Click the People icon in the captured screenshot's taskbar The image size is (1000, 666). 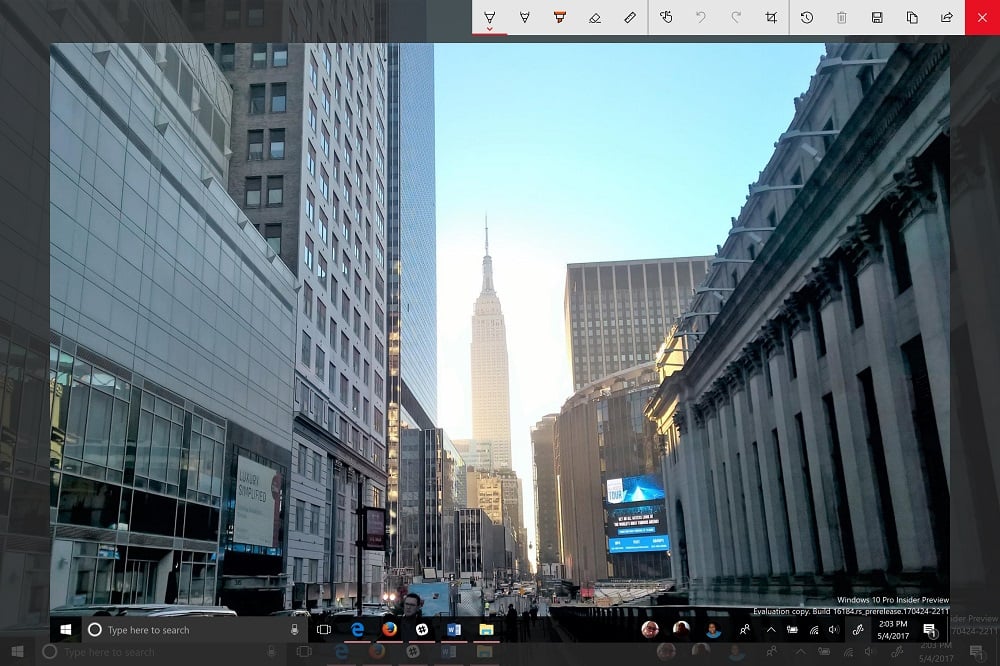pyautogui.click(x=744, y=630)
